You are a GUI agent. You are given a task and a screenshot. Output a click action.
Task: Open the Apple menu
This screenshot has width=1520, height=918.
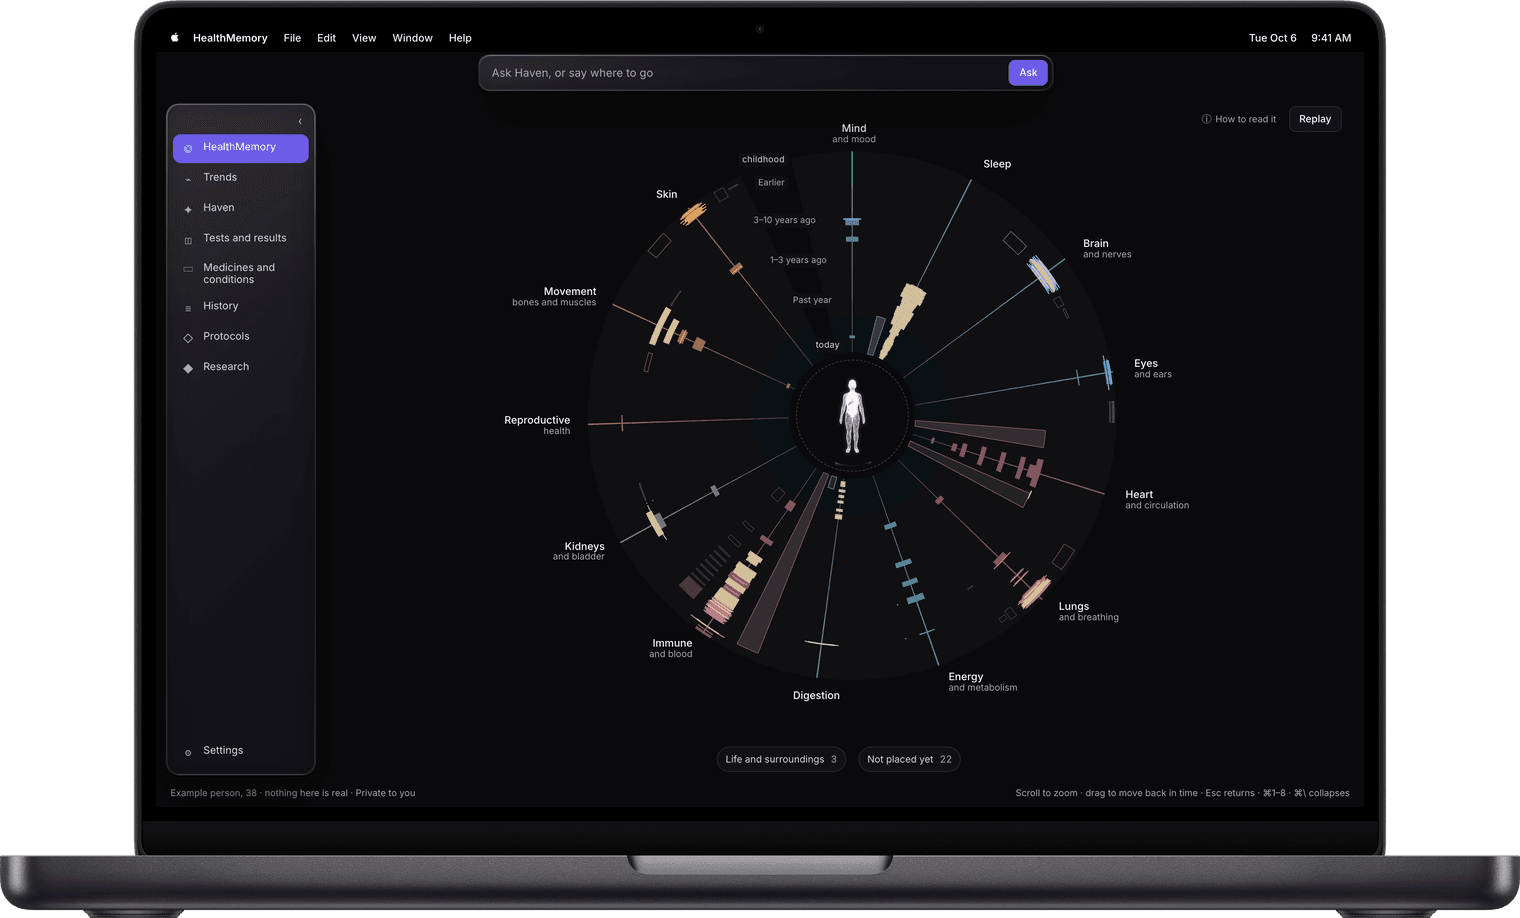175,38
